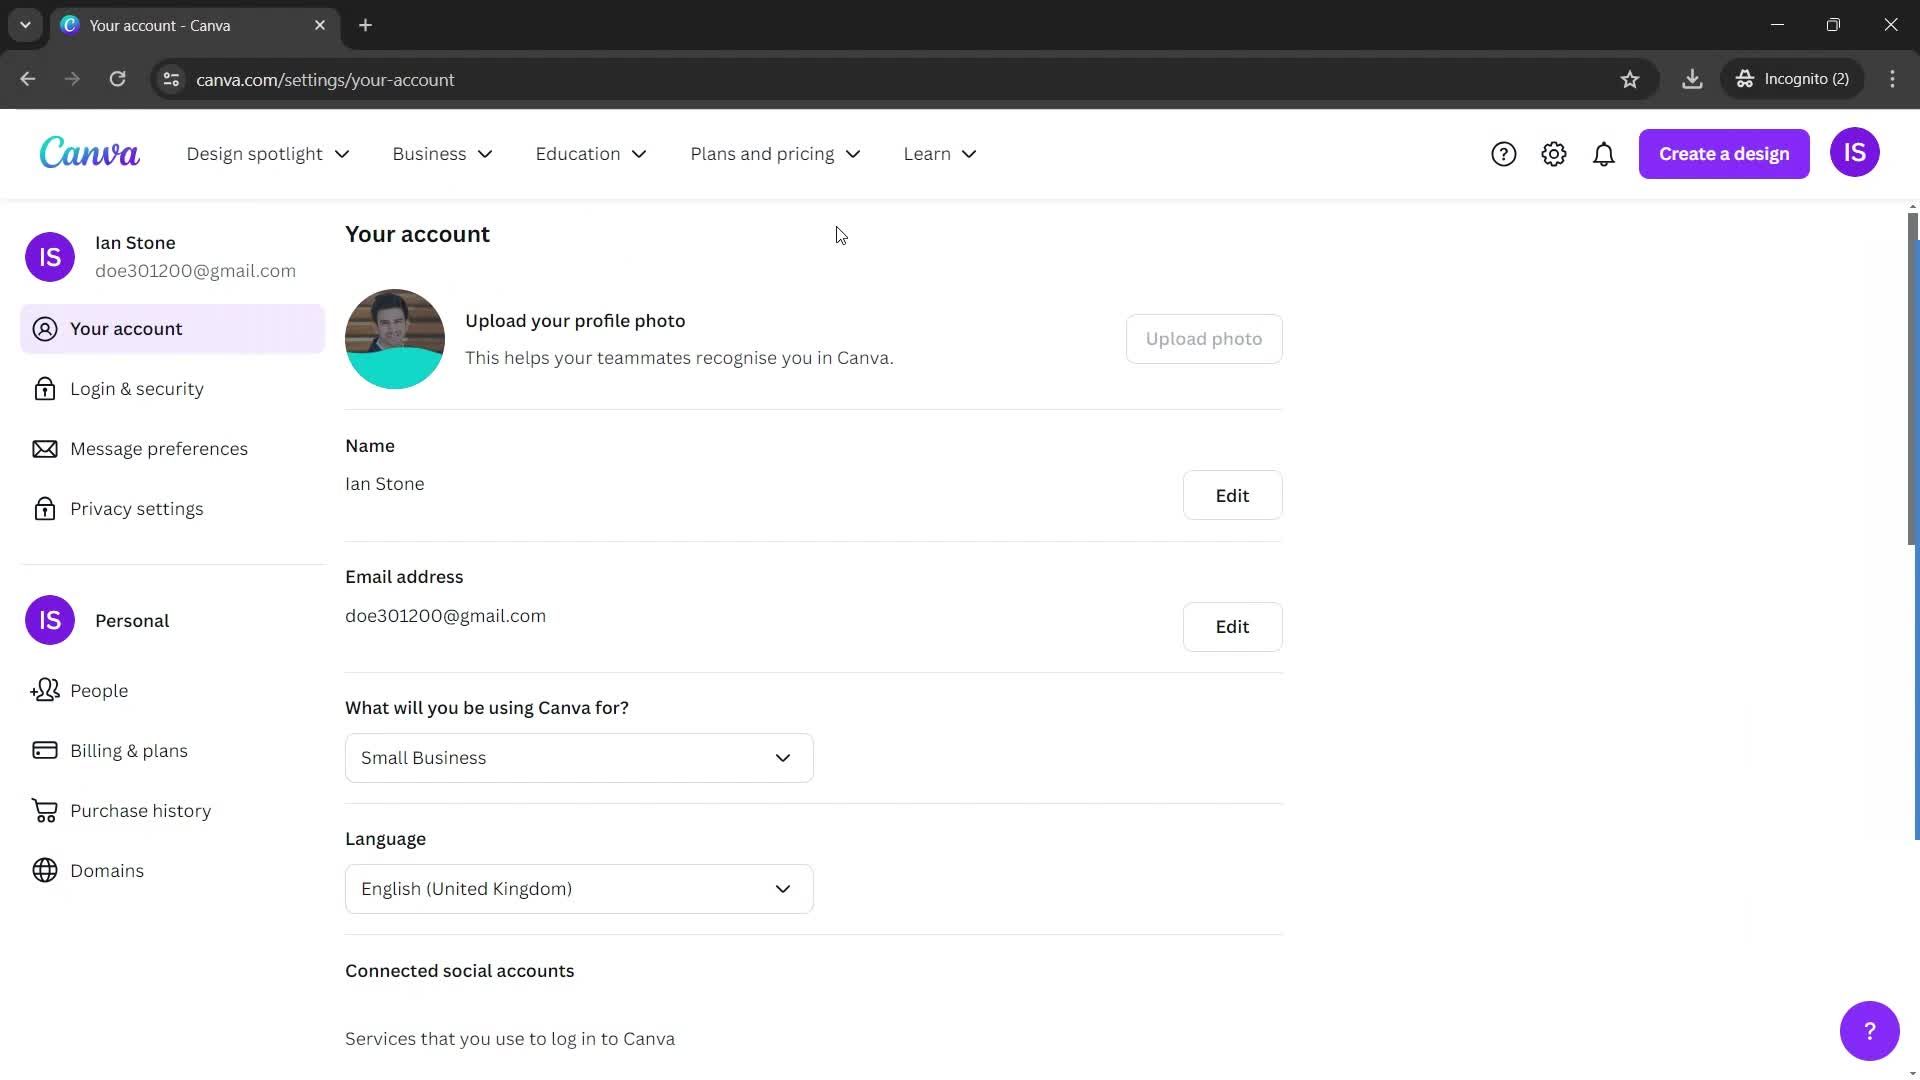Click the Canva home logo icon
Screen dimensions: 1920x1080
90,154
